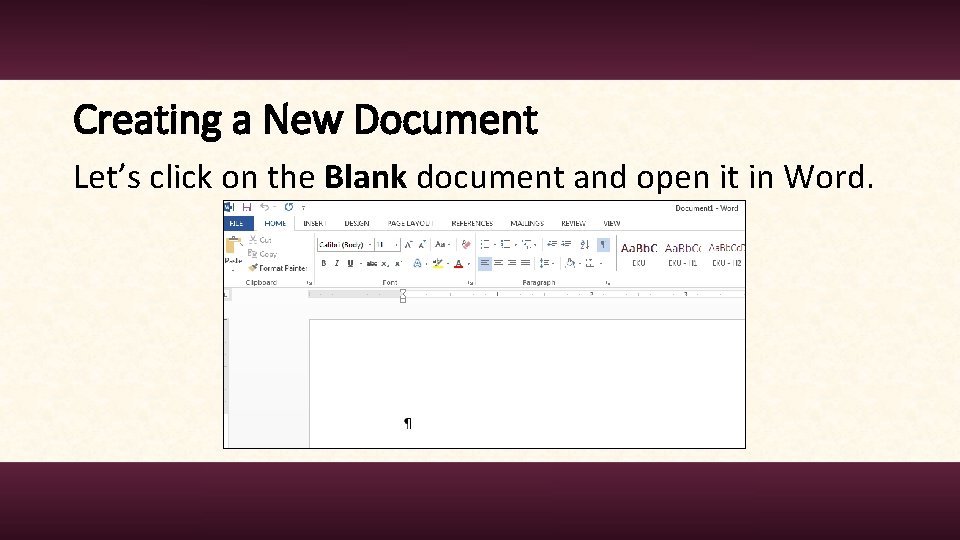Click the Numbering list icon
Image resolution: width=960 pixels, height=540 pixels.
(x=505, y=245)
